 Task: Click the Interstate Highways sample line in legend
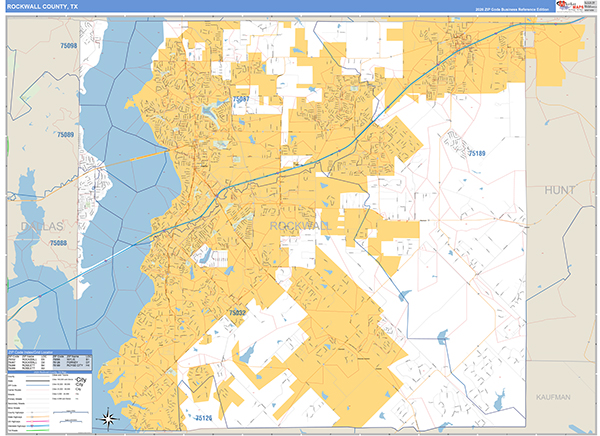[38, 426]
